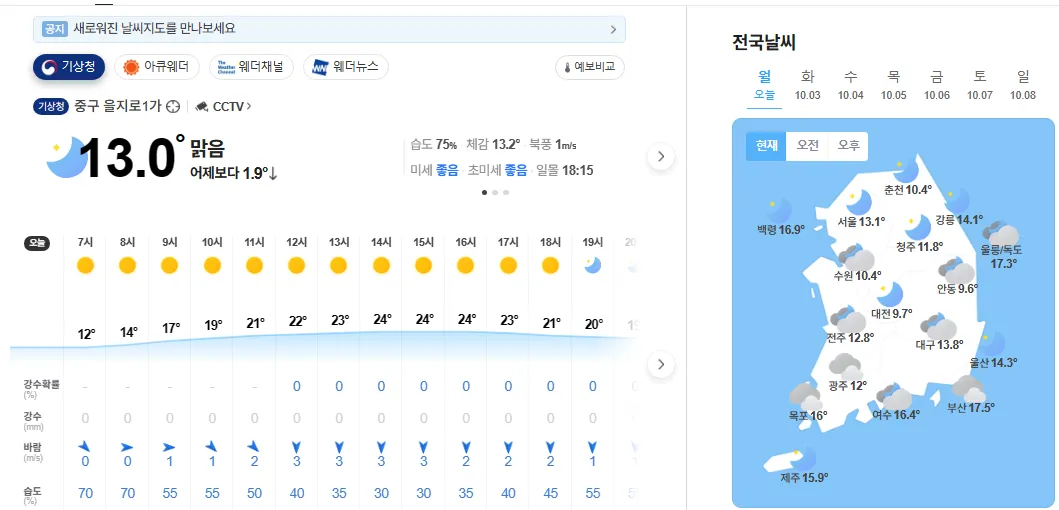Click the summary carousel page dots

click(x=495, y=192)
